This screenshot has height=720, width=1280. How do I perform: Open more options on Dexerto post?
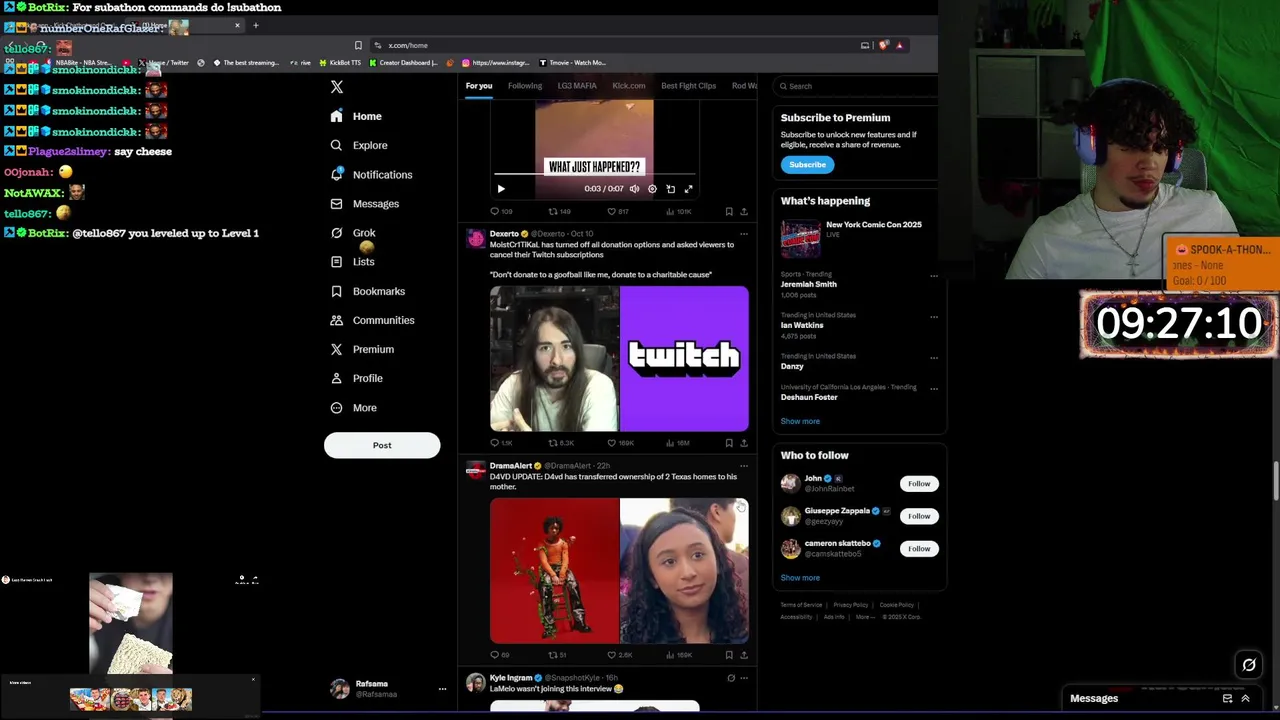click(743, 234)
